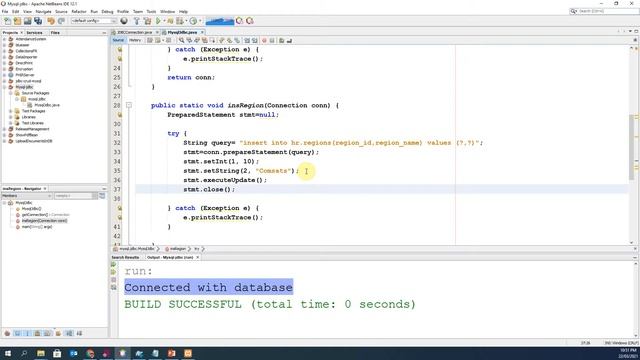Click the Source view button
The width and height of the screenshot is (640, 360).
click(118, 40)
